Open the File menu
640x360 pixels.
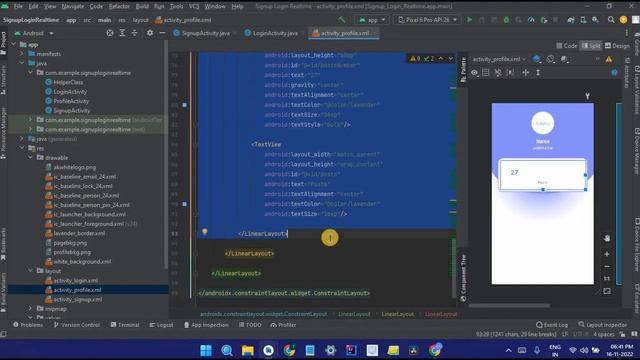point(18,6)
